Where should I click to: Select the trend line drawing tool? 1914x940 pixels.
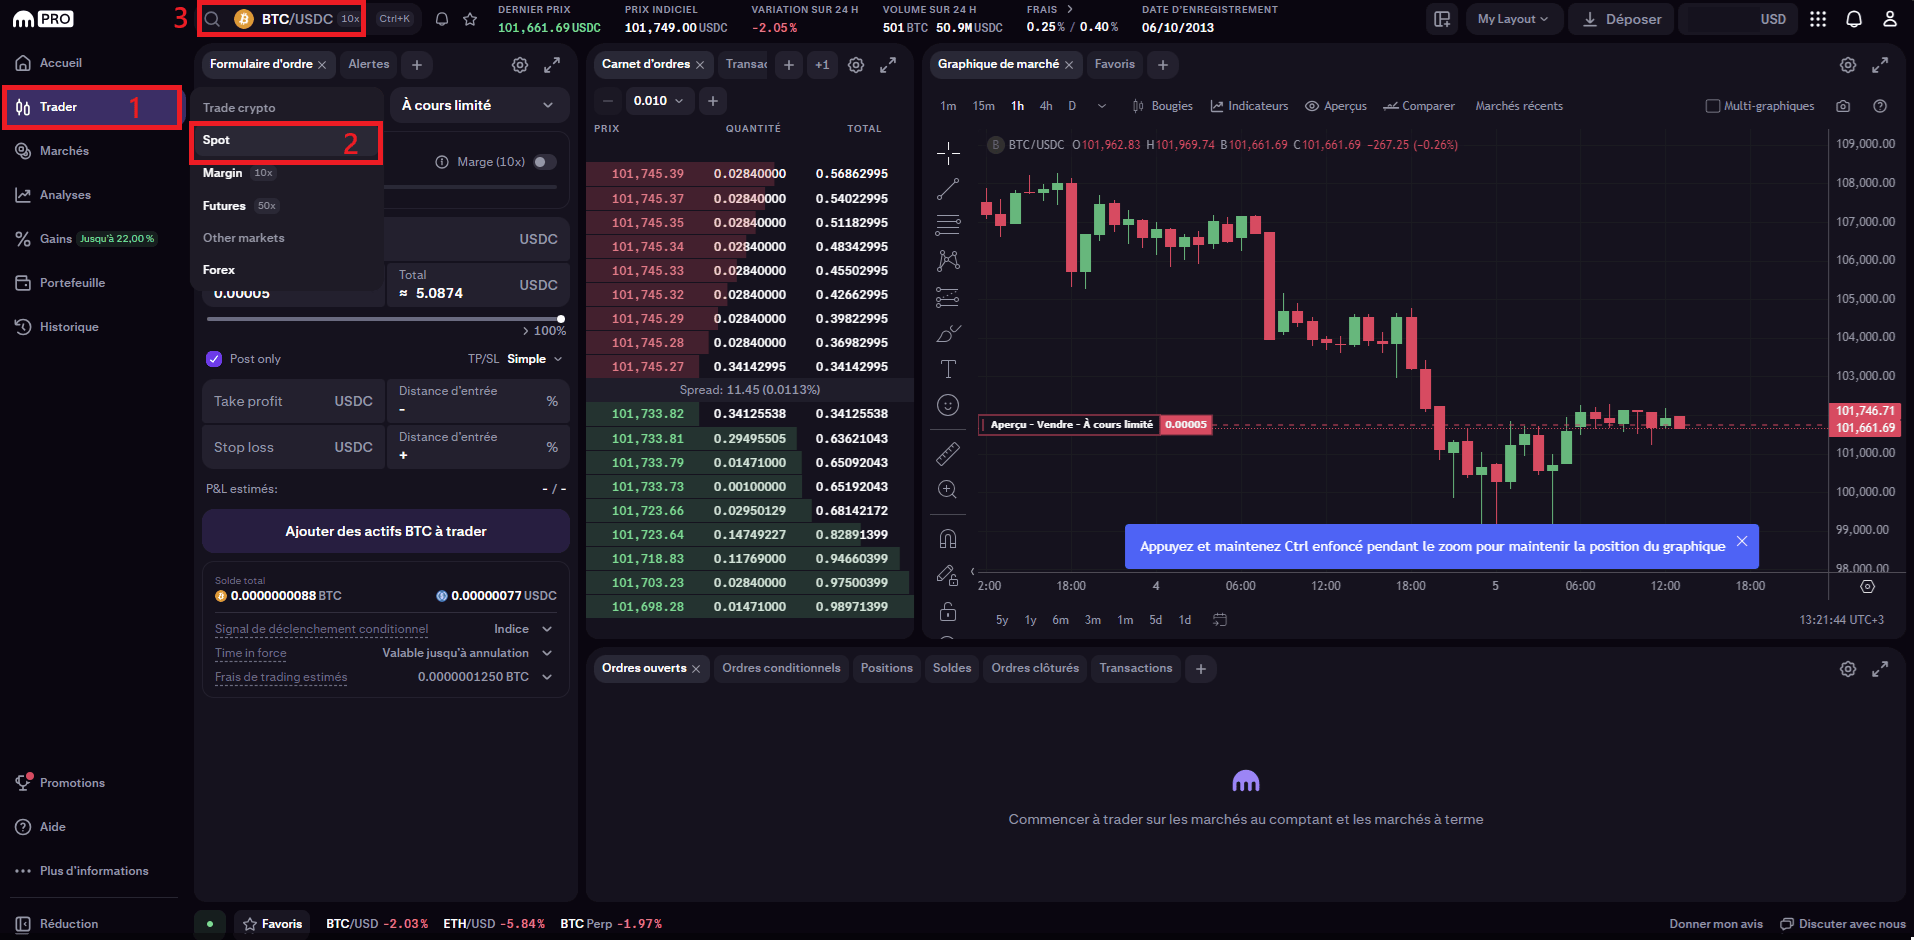coord(947,188)
